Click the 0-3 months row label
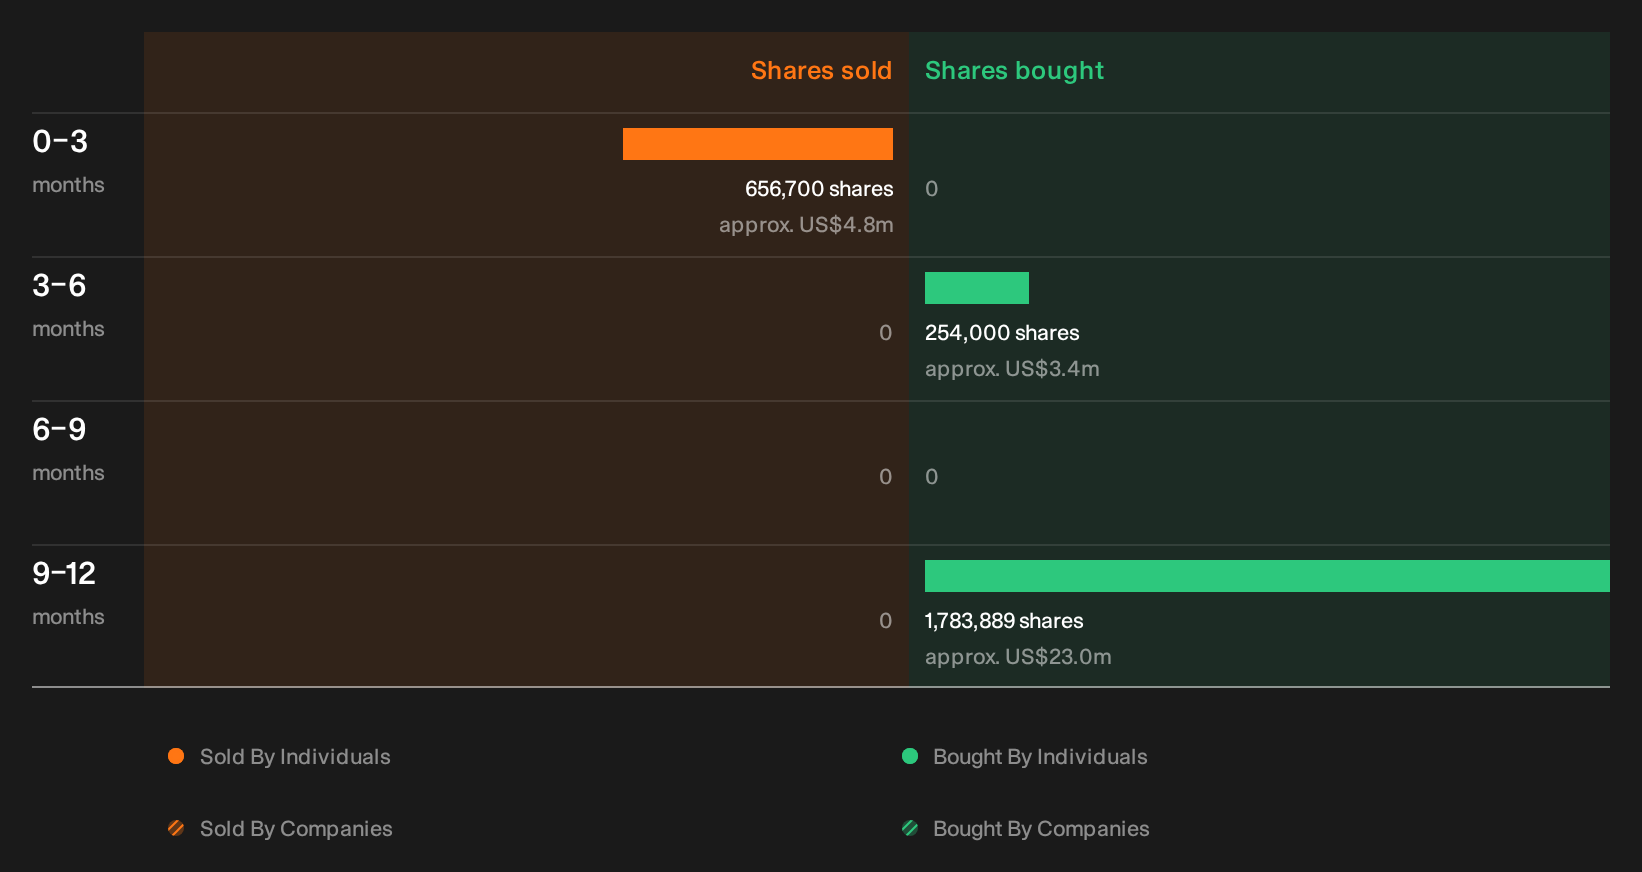Image resolution: width=1642 pixels, height=872 pixels. 68,162
